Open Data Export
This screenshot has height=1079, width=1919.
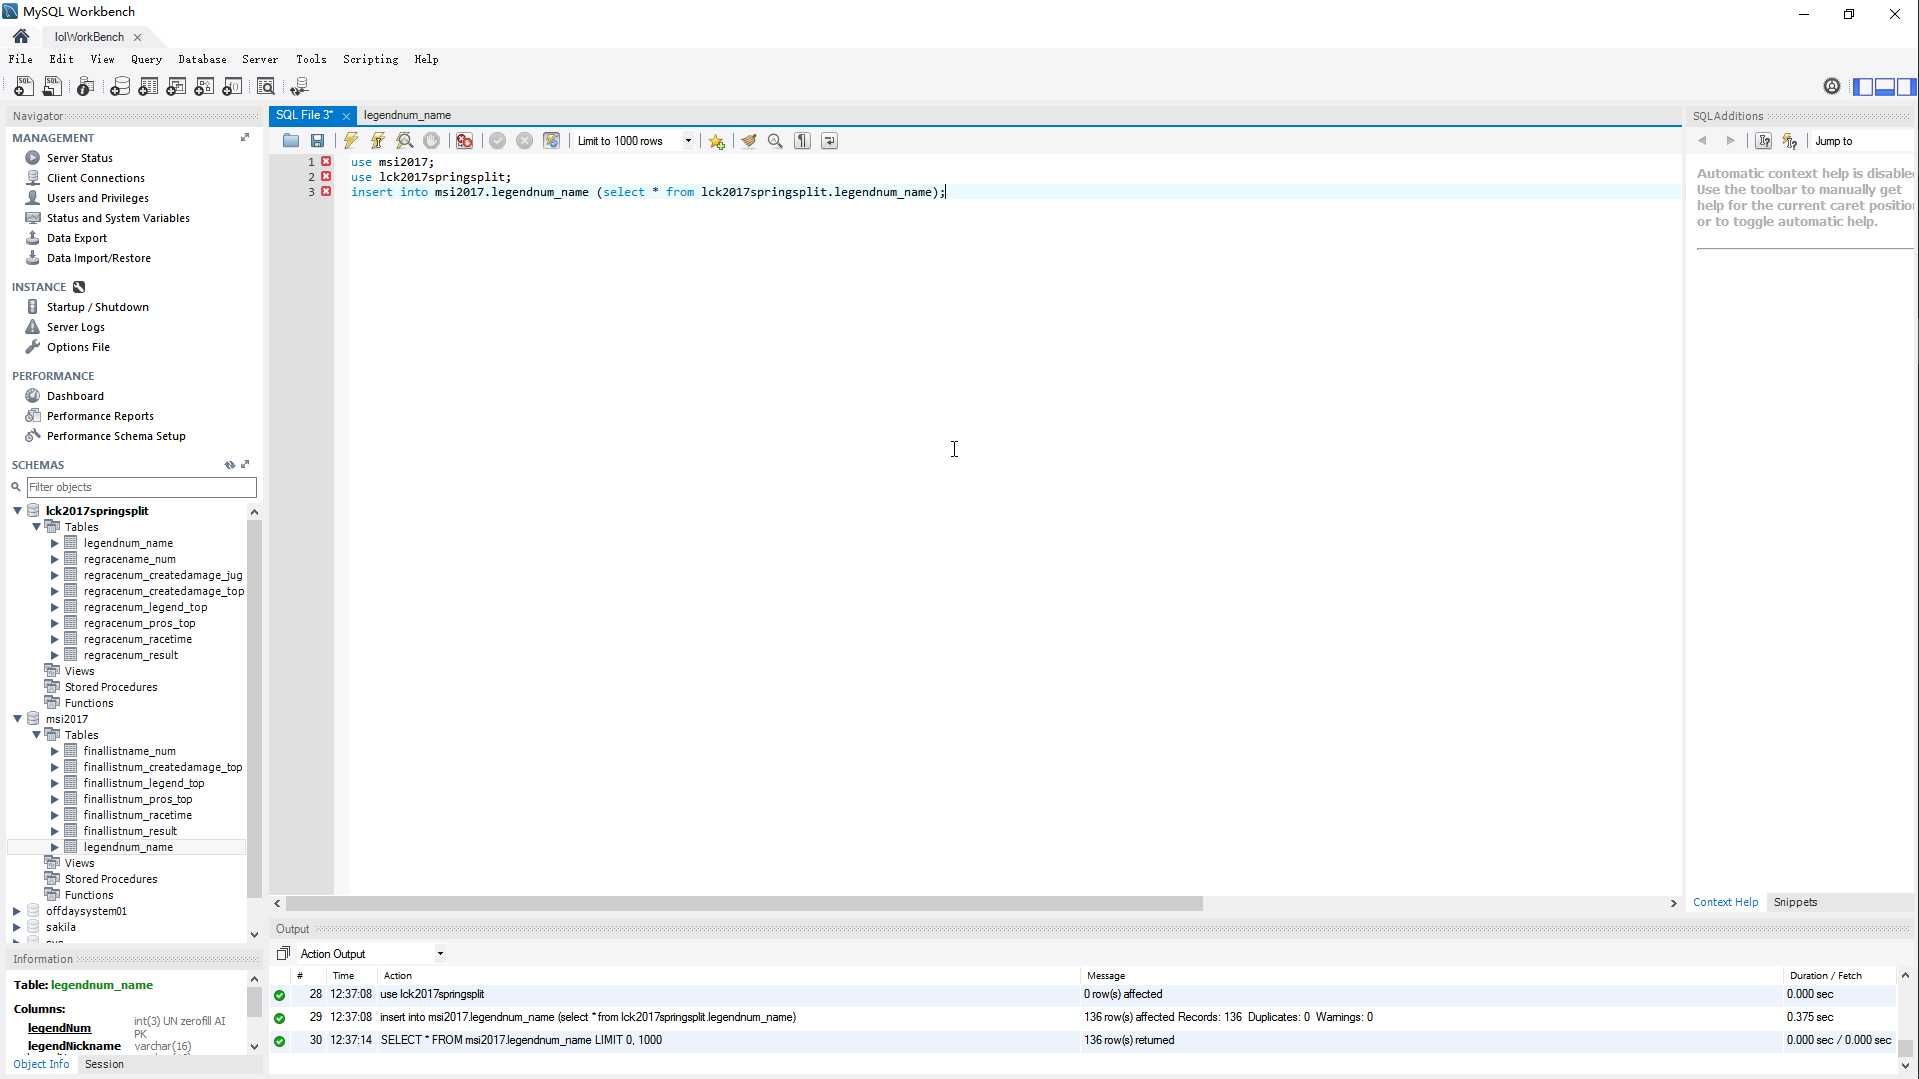point(76,238)
